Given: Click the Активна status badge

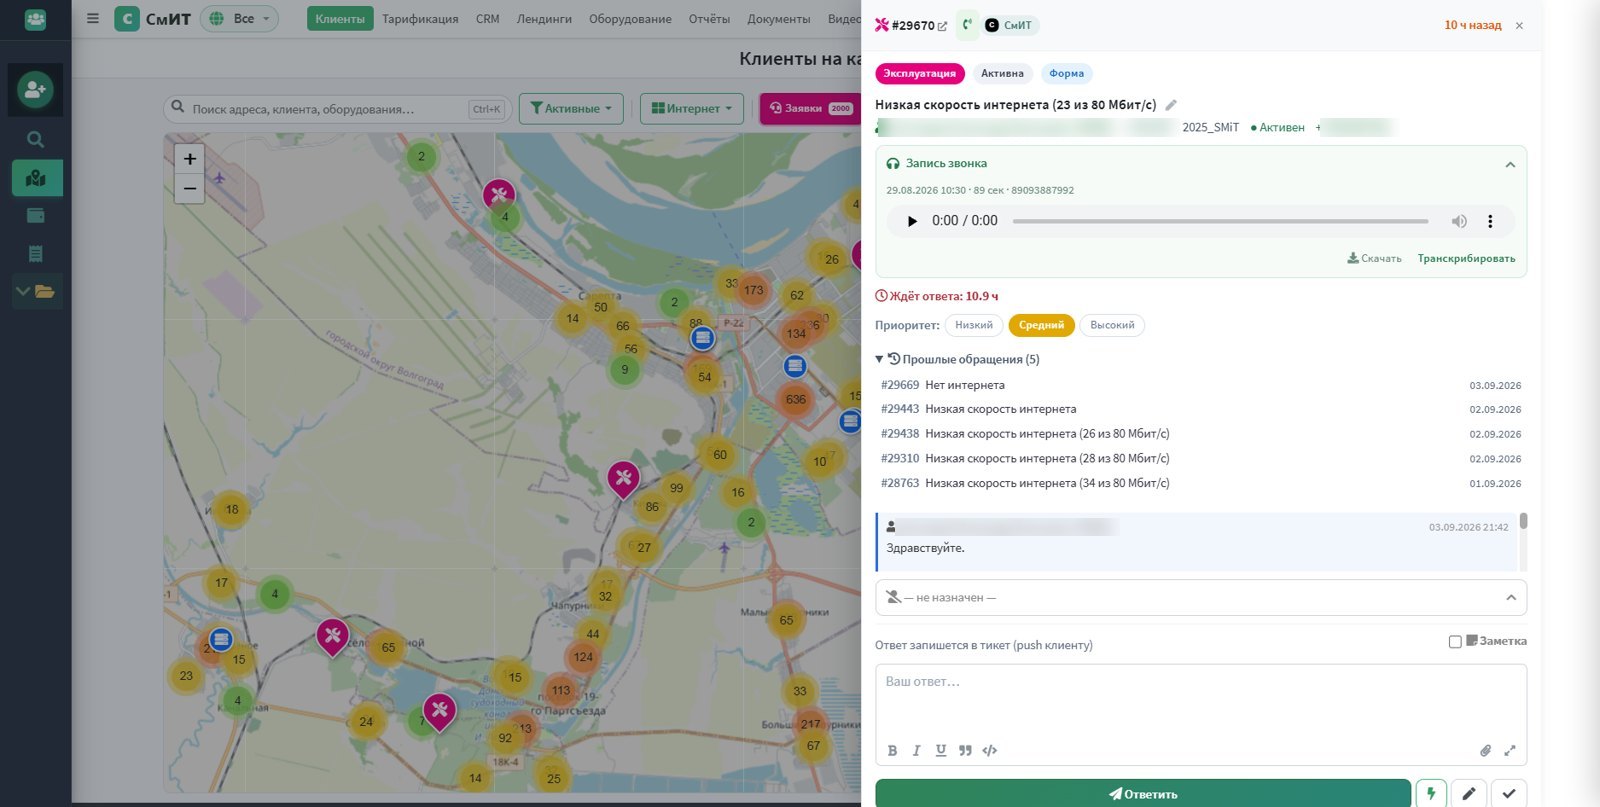Looking at the screenshot, I should (x=1002, y=73).
